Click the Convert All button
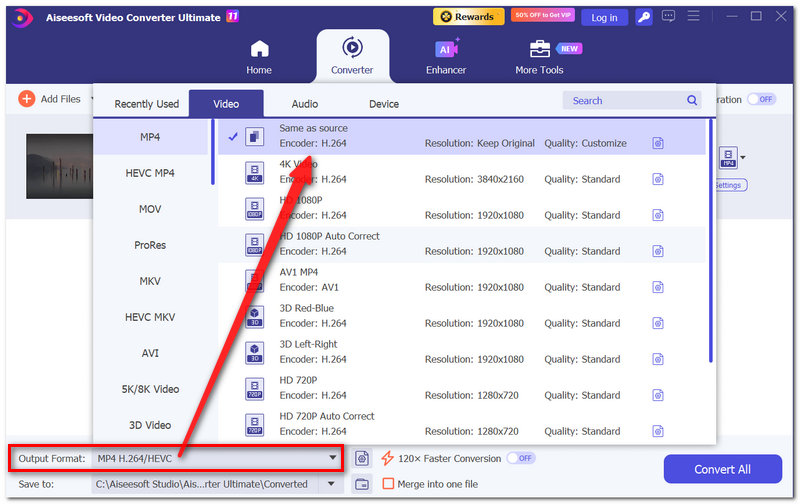 click(x=722, y=469)
